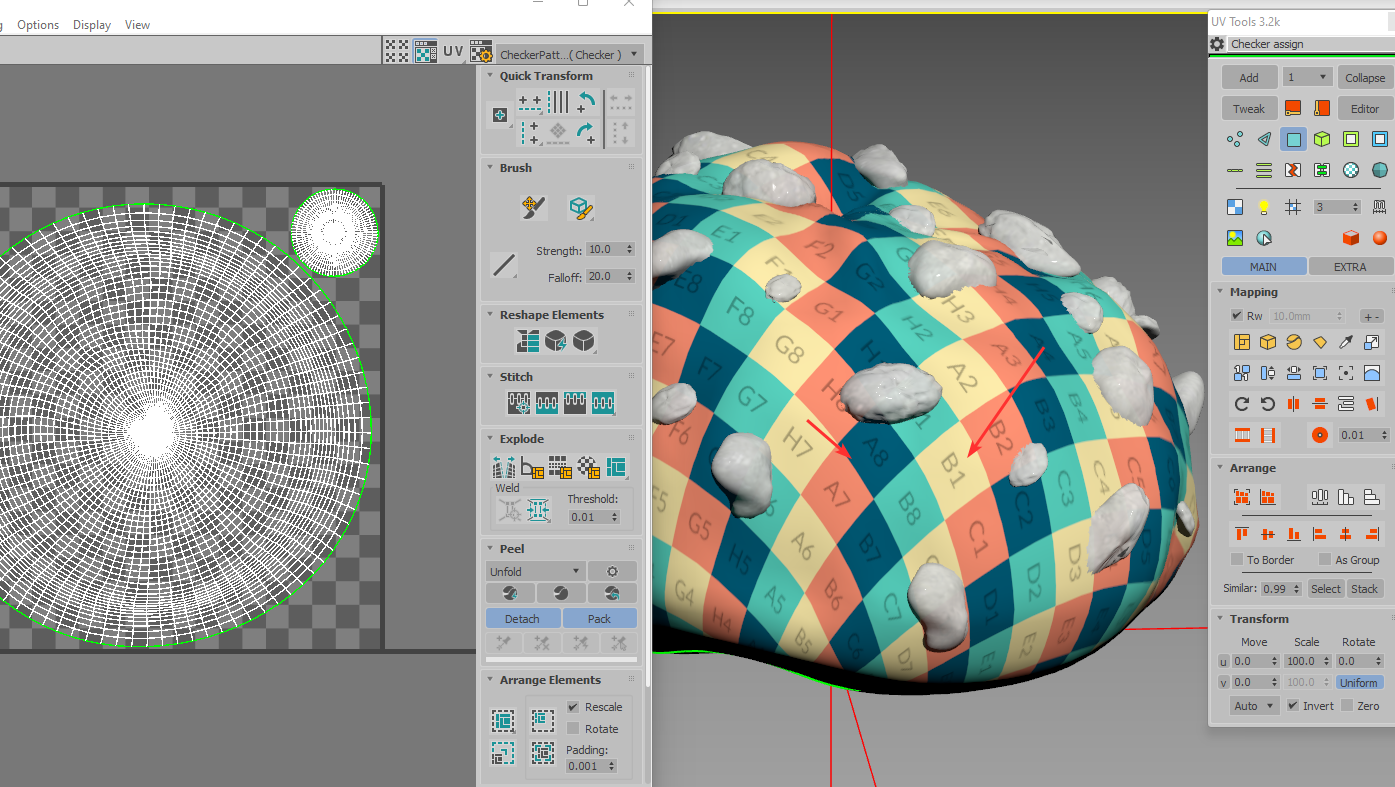The width and height of the screenshot is (1395, 787).
Task: Switch to the EXTRA tab
Action: (x=1349, y=267)
